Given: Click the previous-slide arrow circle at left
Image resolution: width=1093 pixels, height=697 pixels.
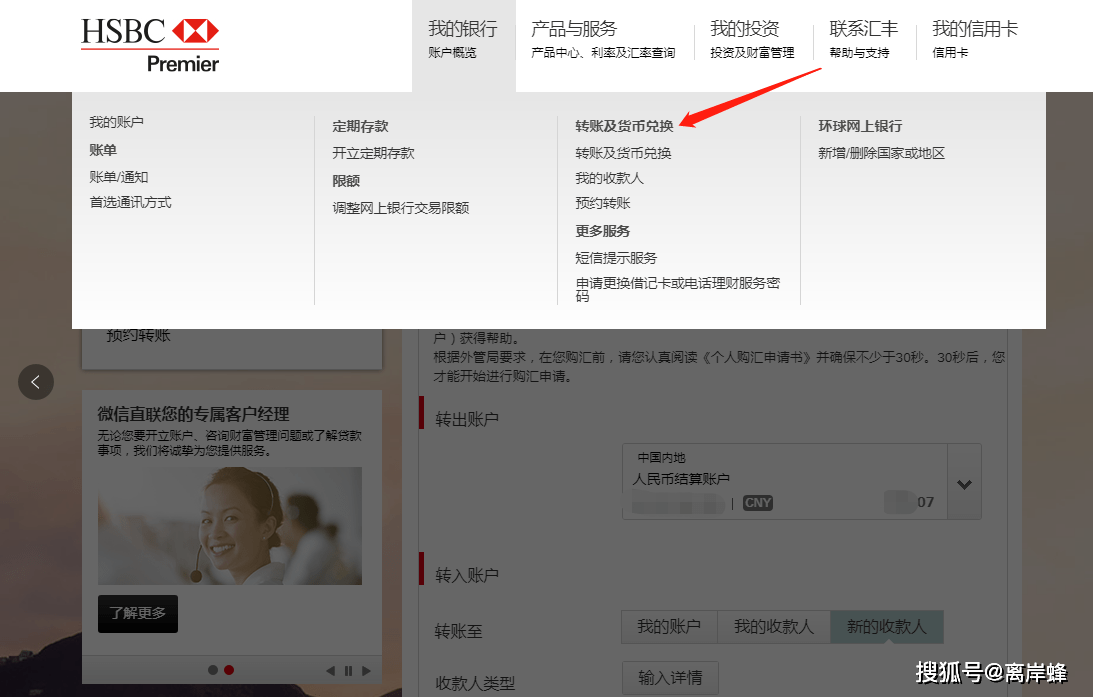Looking at the screenshot, I should (x=36, y=382).
